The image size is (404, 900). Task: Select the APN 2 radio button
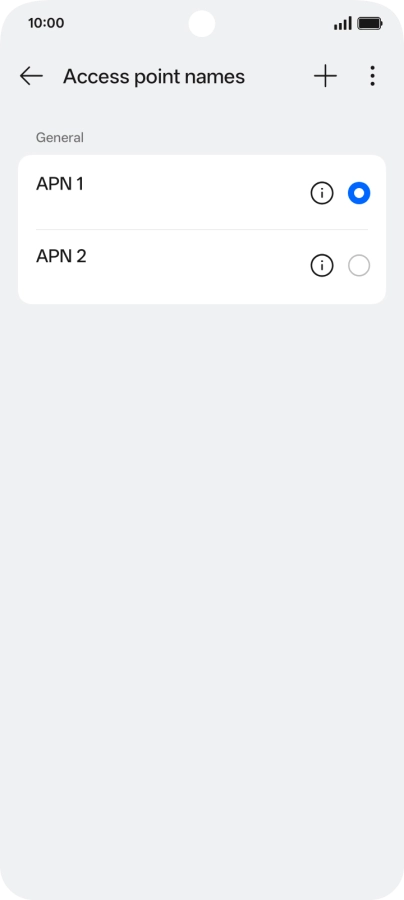(x=359, y=266)
